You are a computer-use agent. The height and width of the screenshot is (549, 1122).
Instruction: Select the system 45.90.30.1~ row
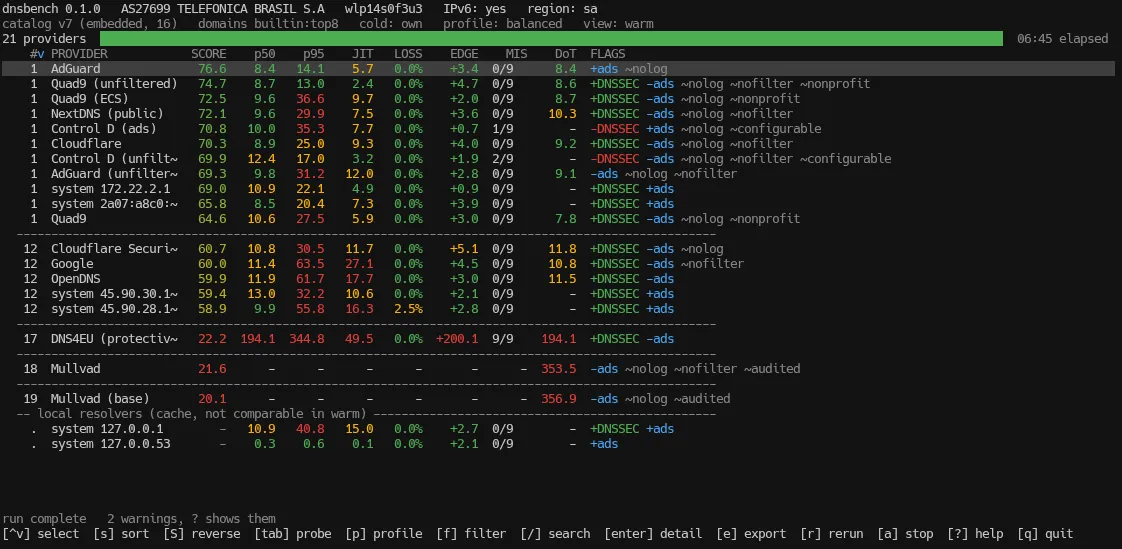[558, 293]
